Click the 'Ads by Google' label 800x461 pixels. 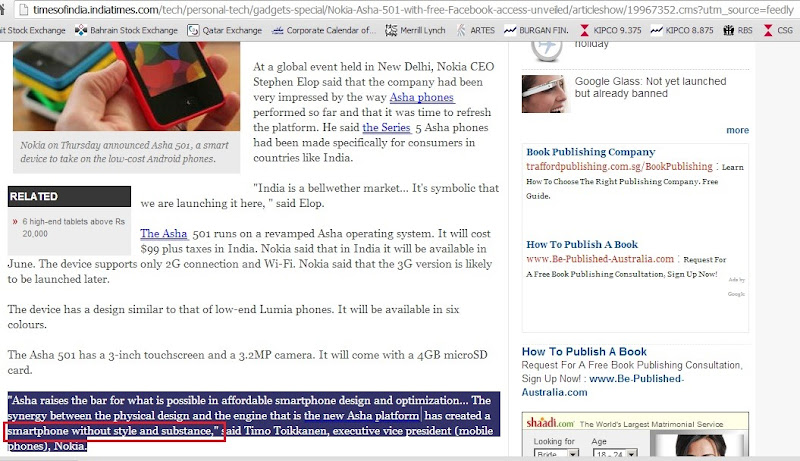pos(737,287)
